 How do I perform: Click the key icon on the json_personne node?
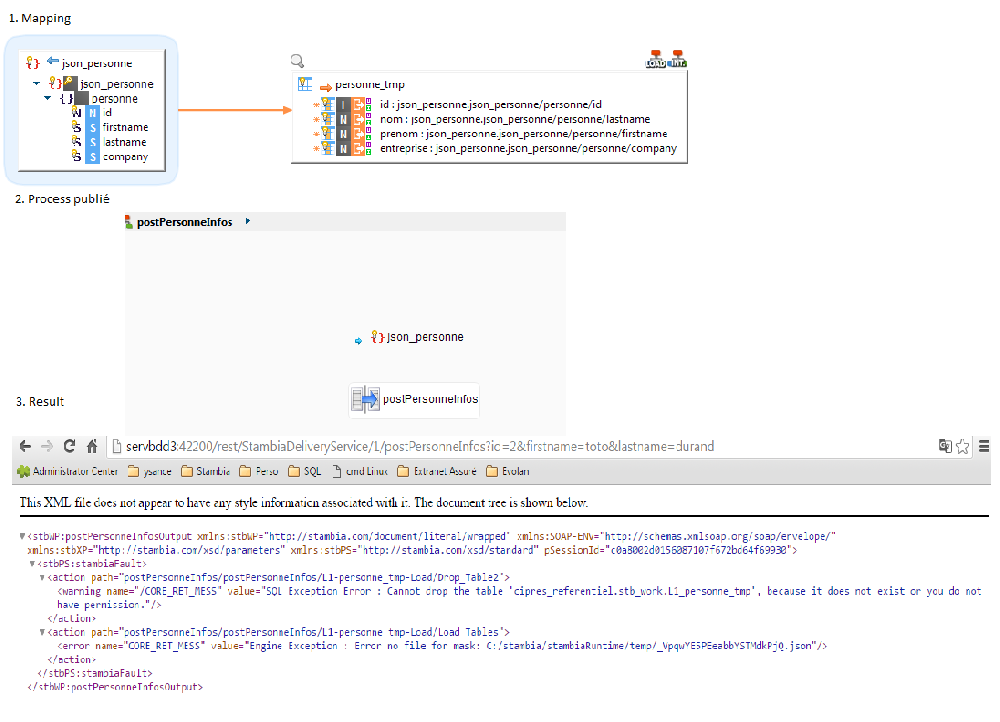point(68,83)
